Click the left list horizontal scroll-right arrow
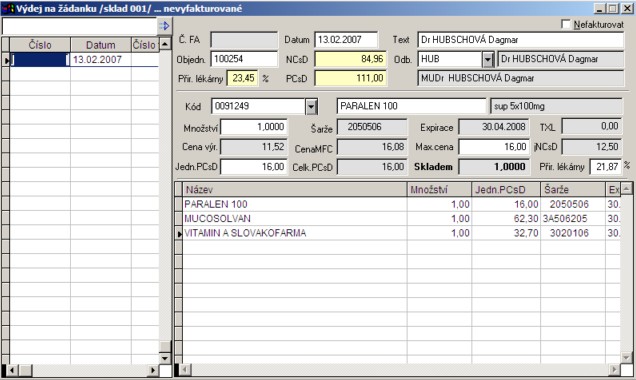The height and width of the screenshot is (380, 636). pyautogui.click(x=153, y=371)
